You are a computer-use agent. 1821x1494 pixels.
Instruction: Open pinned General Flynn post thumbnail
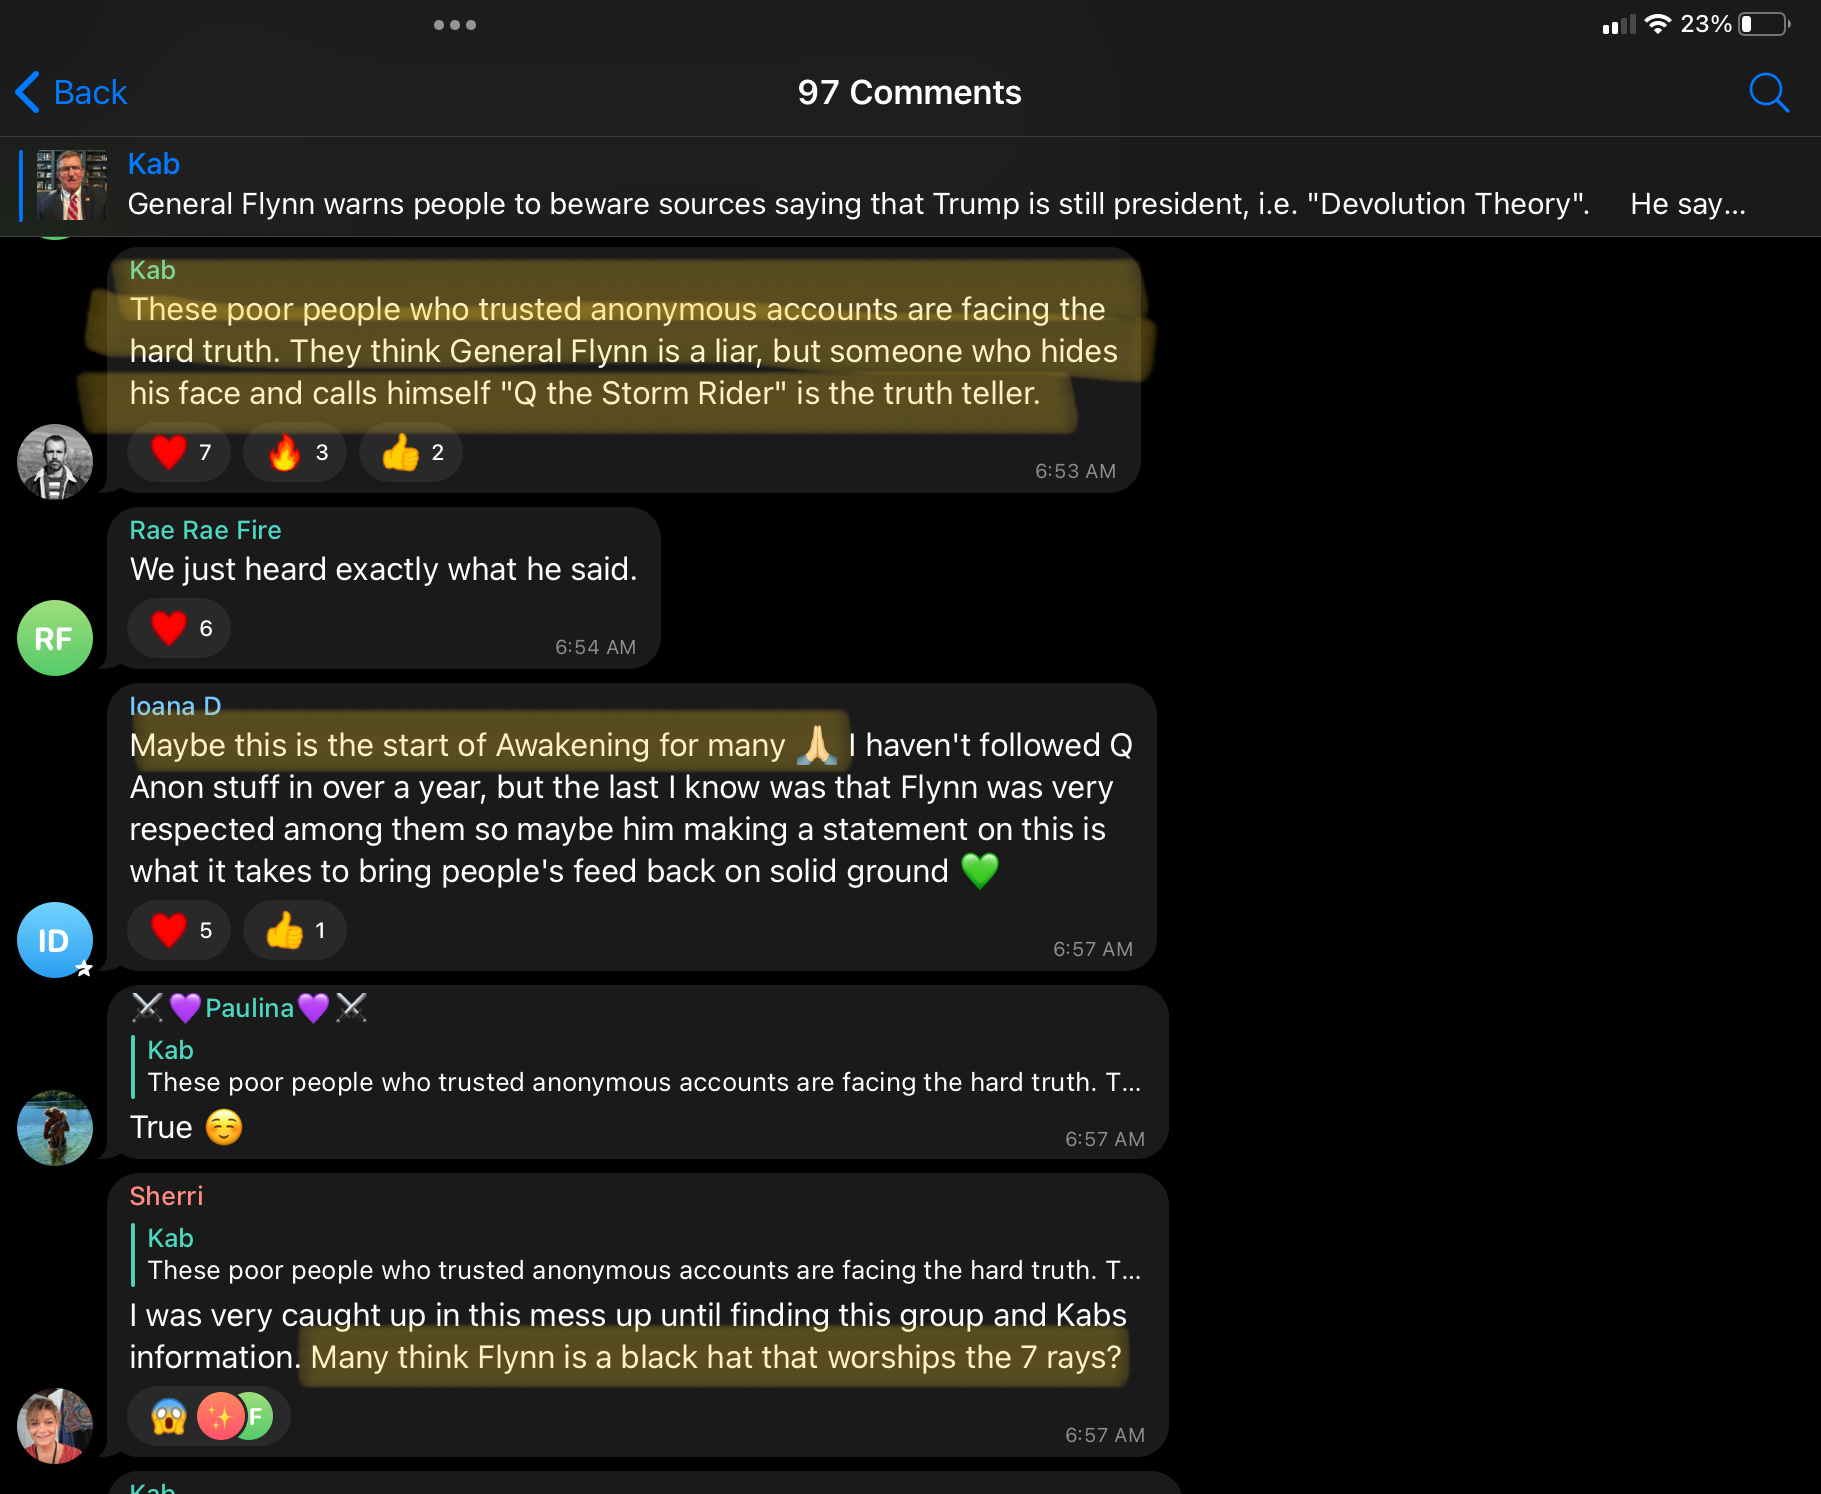pyautogui.click(x=72, y=185)
